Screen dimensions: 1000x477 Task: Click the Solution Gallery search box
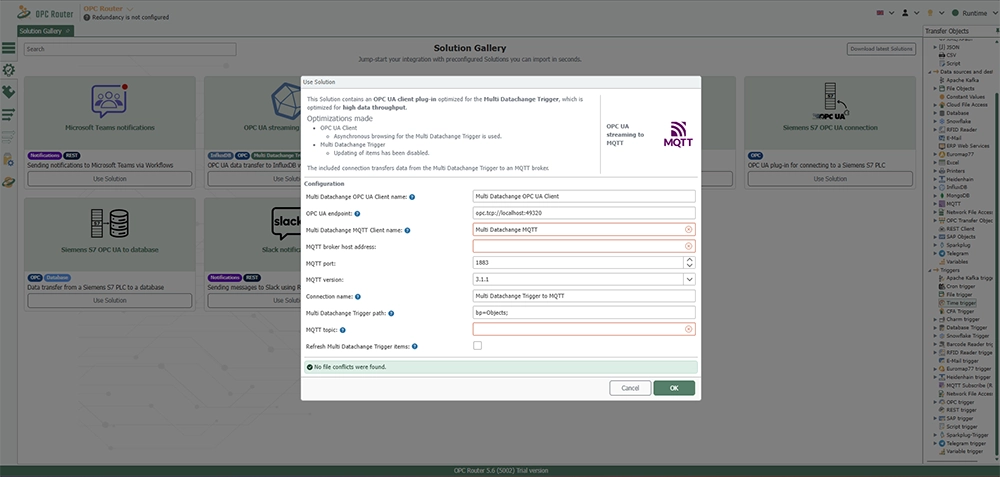point(130,49)
